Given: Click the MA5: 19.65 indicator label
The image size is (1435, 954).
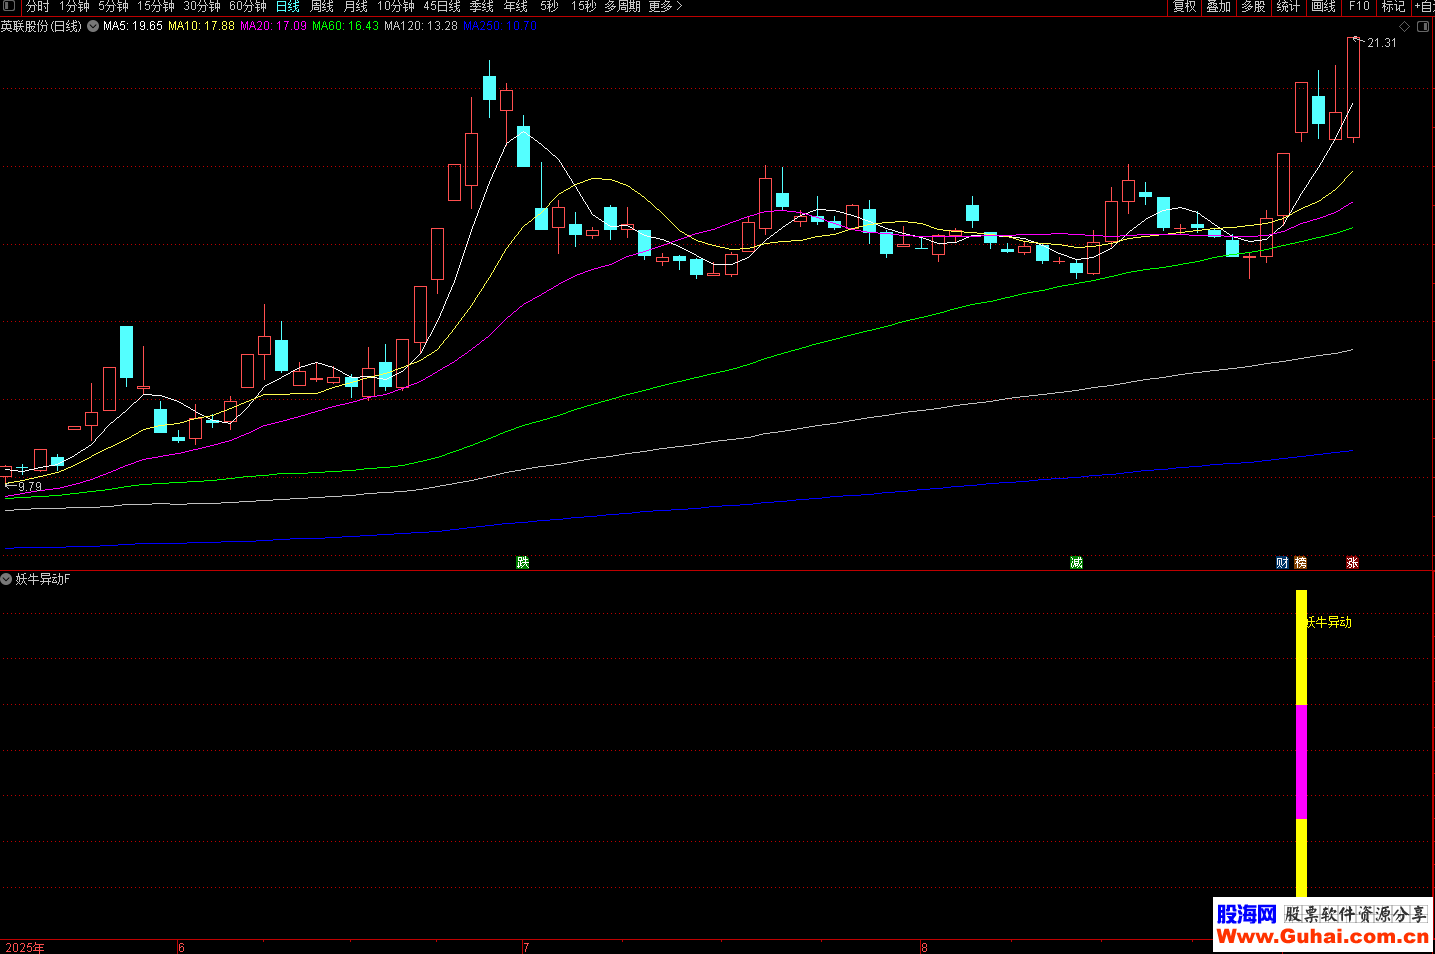Looking at the screenshot, I should 133,26.
